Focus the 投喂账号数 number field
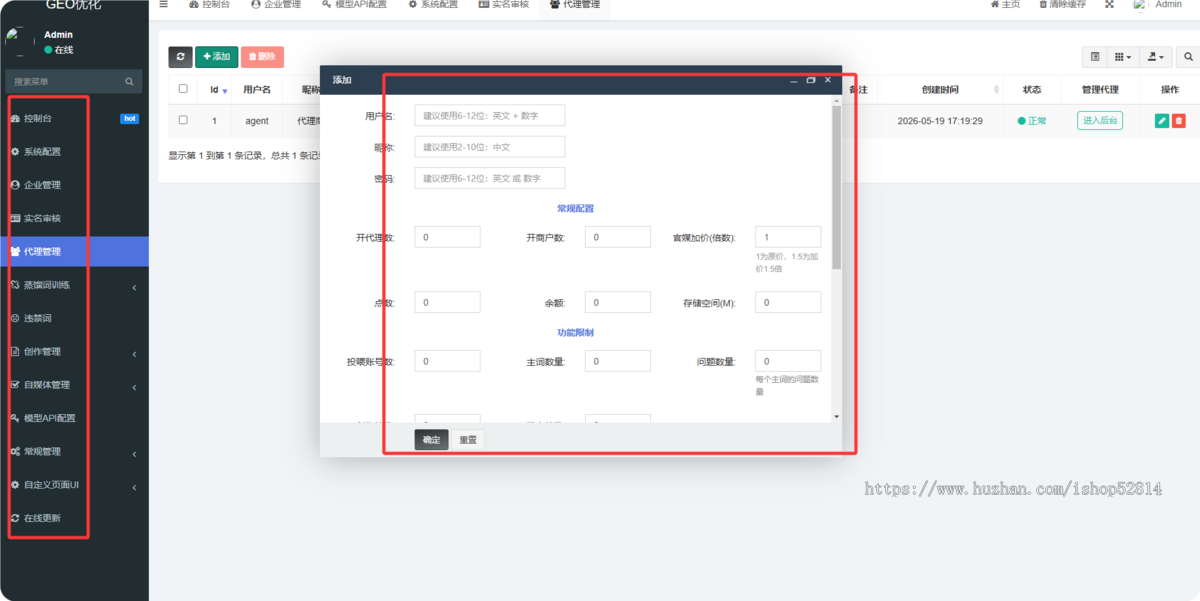This screenshot has width=1200, height=601. 447,361
